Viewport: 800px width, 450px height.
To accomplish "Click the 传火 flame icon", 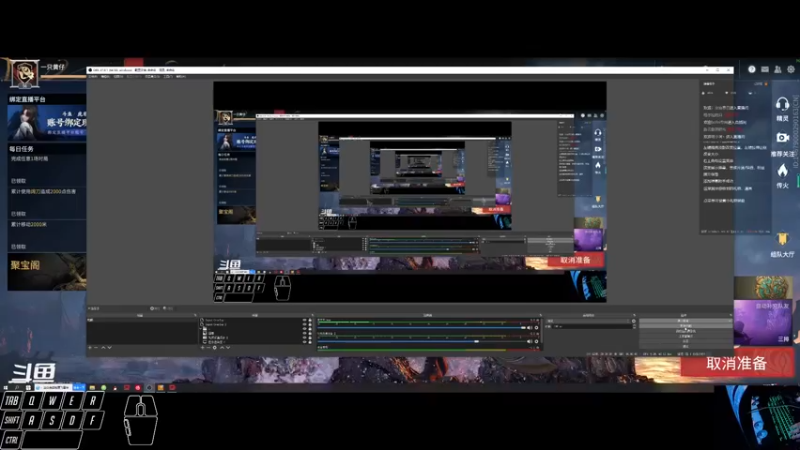I will coord(782,170).
